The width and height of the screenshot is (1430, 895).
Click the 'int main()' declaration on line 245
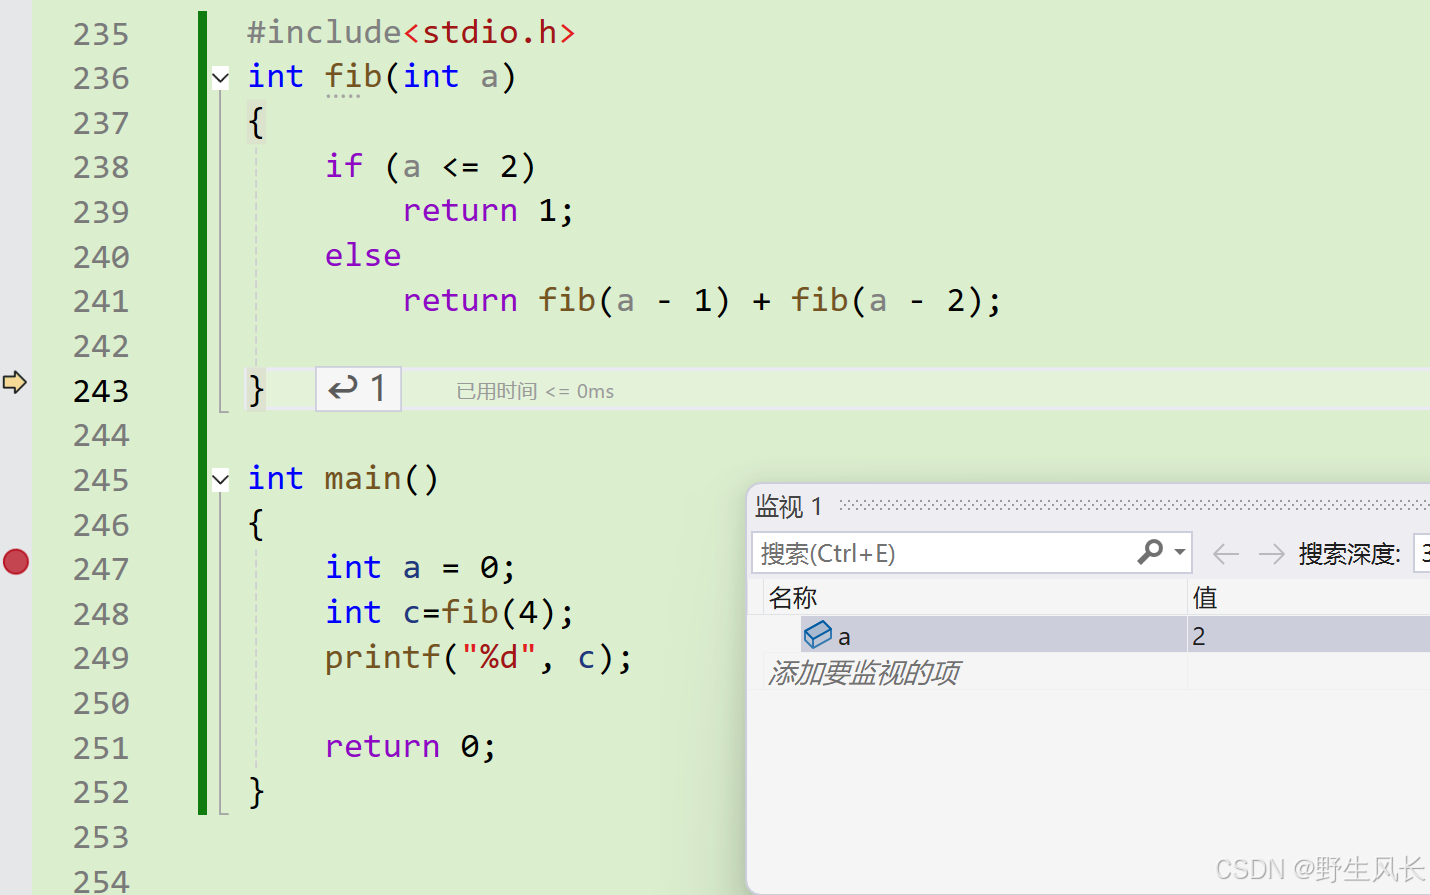[x=343, y=478]
